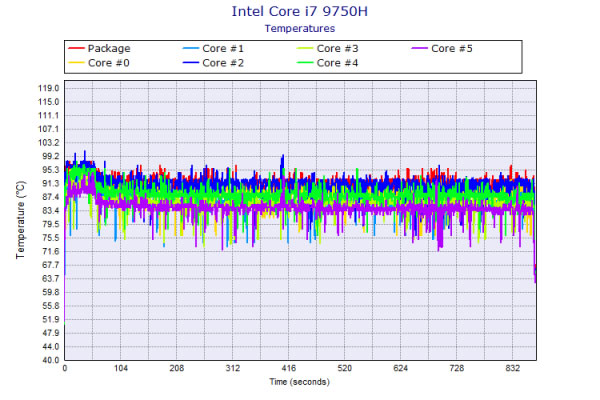This screenshot has width=600, height=400.
Task: Click the light blue Core #1 legend line
Action: coord(191,48)
